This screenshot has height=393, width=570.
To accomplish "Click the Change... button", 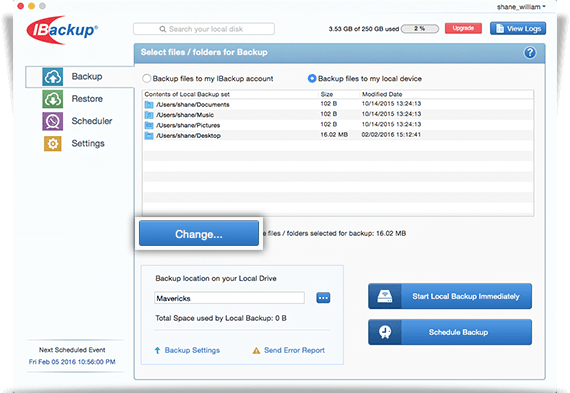I will coord(199,233).
